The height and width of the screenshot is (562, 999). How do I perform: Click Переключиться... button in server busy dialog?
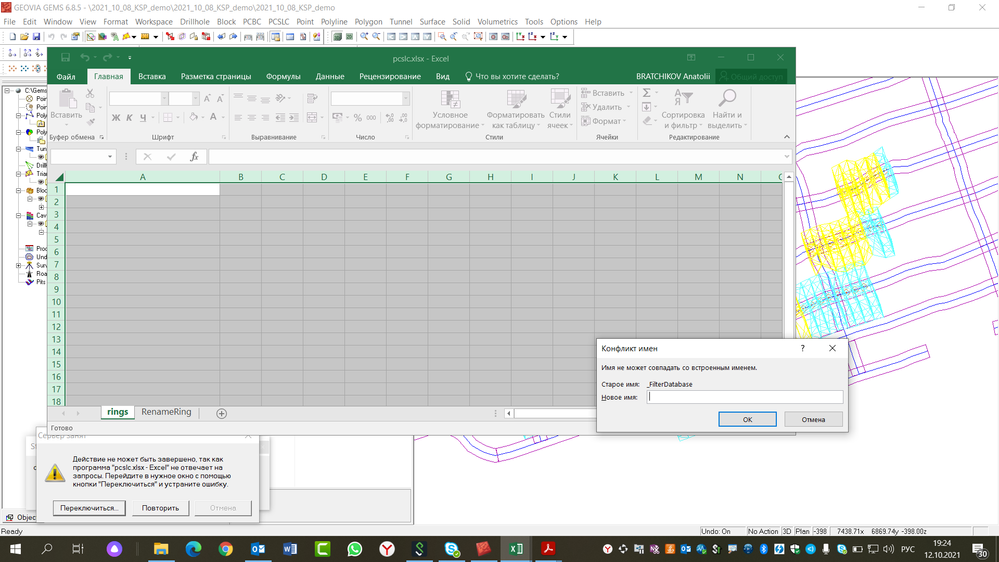coord(89,508)
